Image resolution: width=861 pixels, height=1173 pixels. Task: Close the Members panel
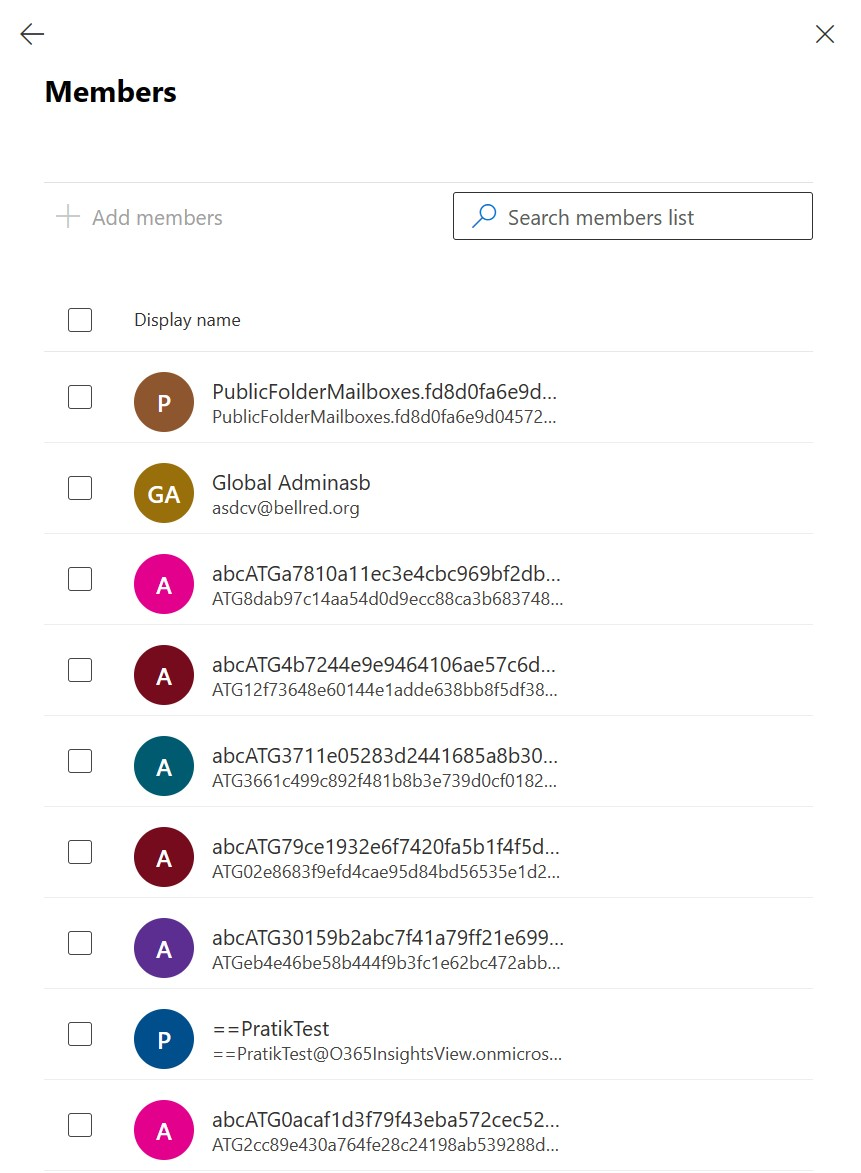coord(824,34)
